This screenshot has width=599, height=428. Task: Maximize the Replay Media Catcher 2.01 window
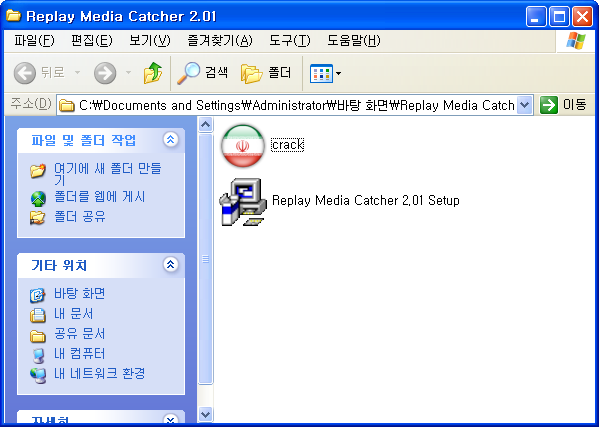tap(559, 17)
